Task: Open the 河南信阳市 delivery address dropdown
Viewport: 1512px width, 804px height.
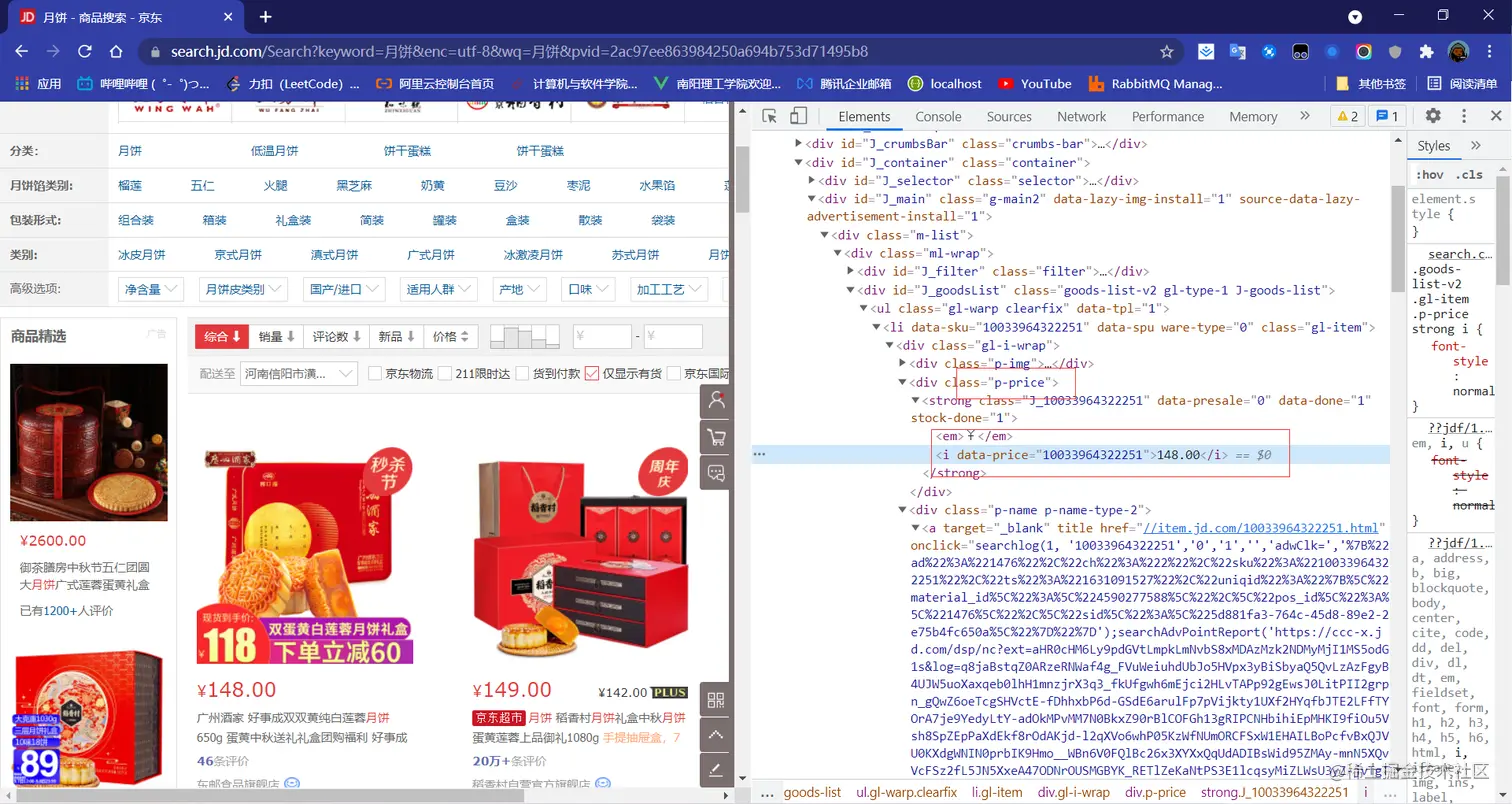Action: 299,373
